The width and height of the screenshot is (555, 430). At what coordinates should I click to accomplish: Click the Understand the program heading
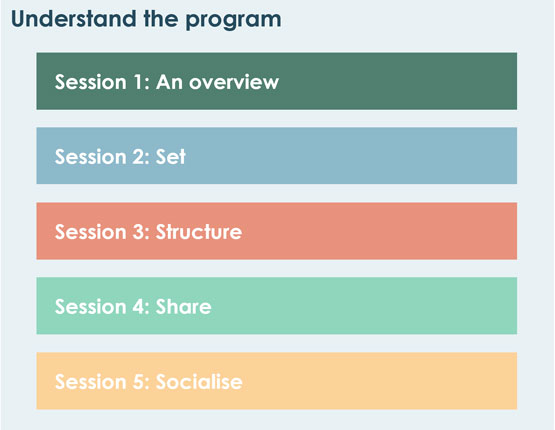(146, 19)
